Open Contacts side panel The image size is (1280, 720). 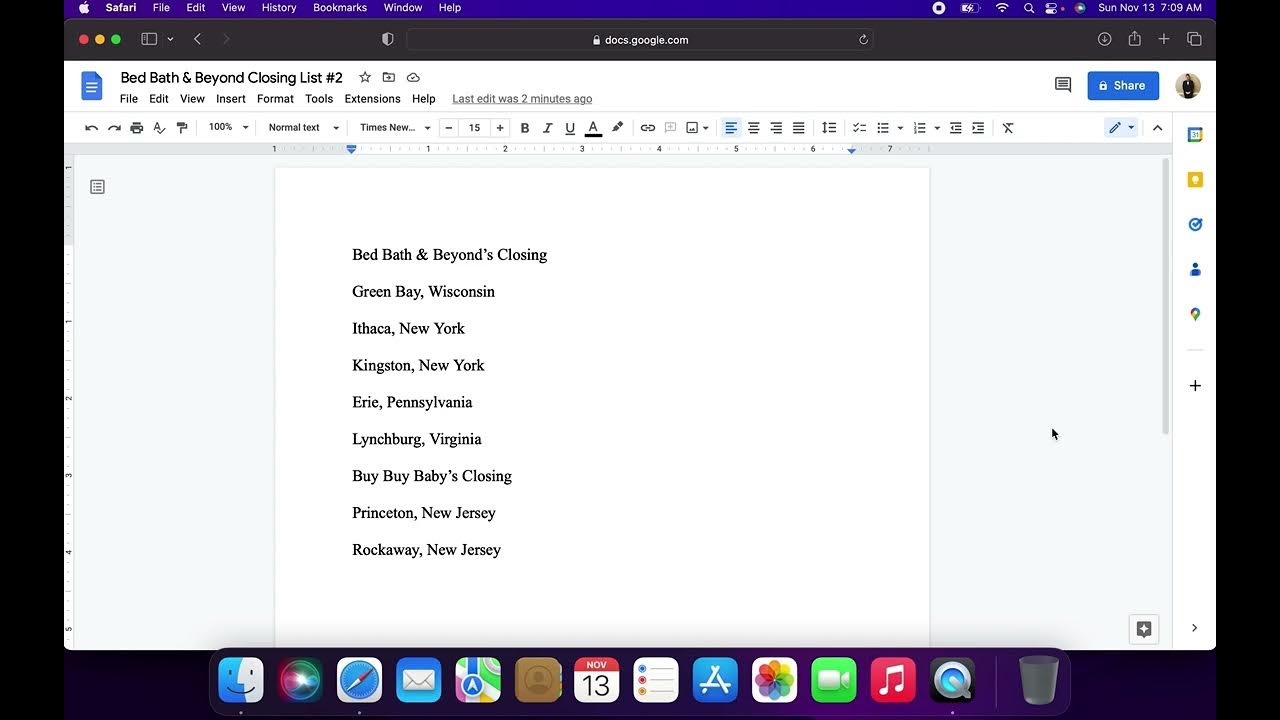[1195, 270]
